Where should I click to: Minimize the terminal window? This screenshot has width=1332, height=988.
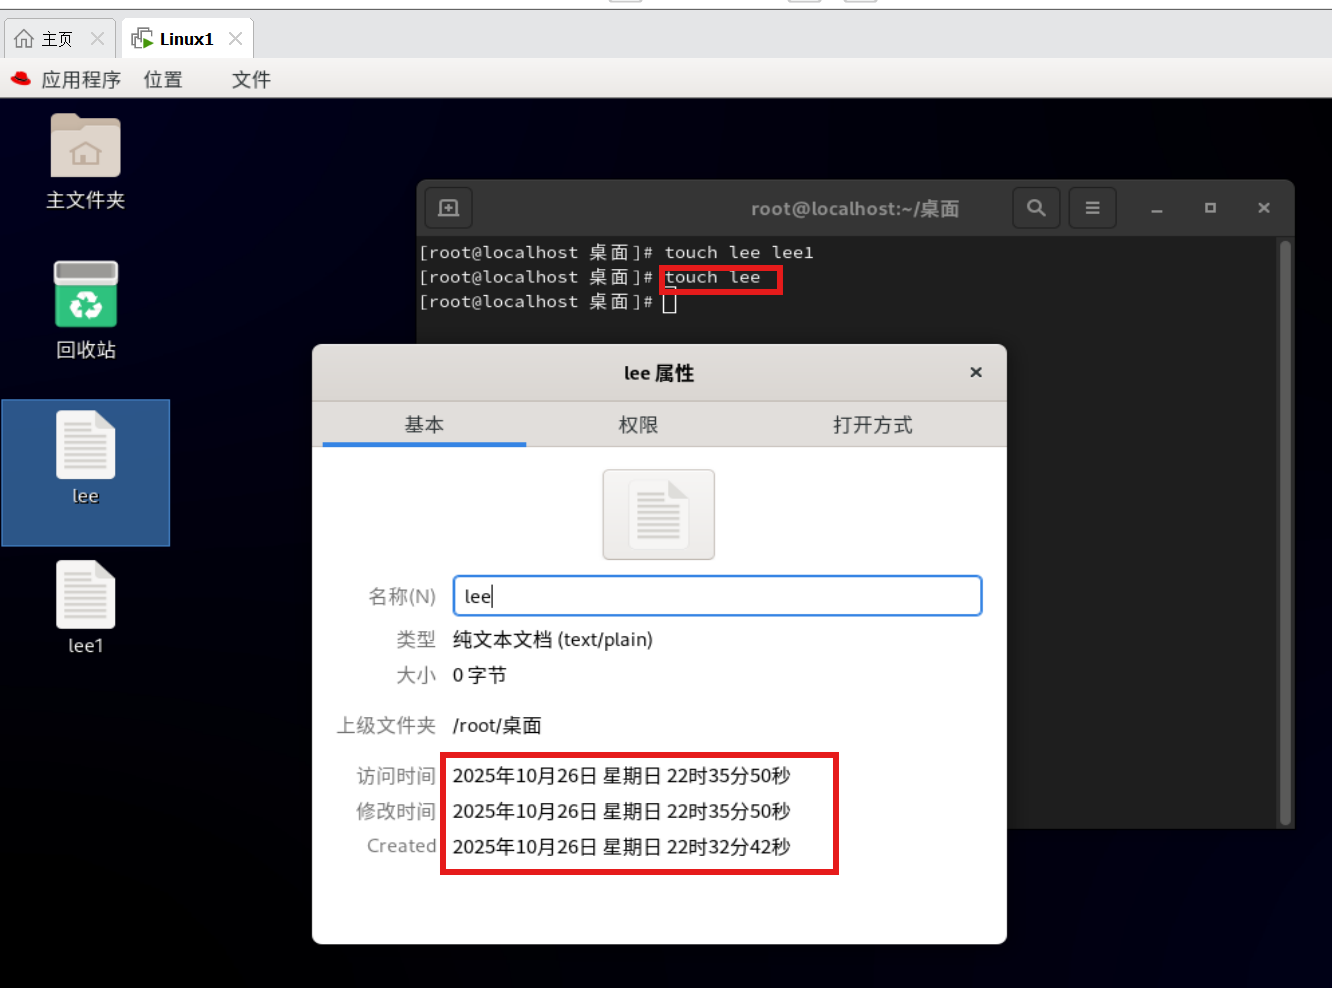[1157, 208]
